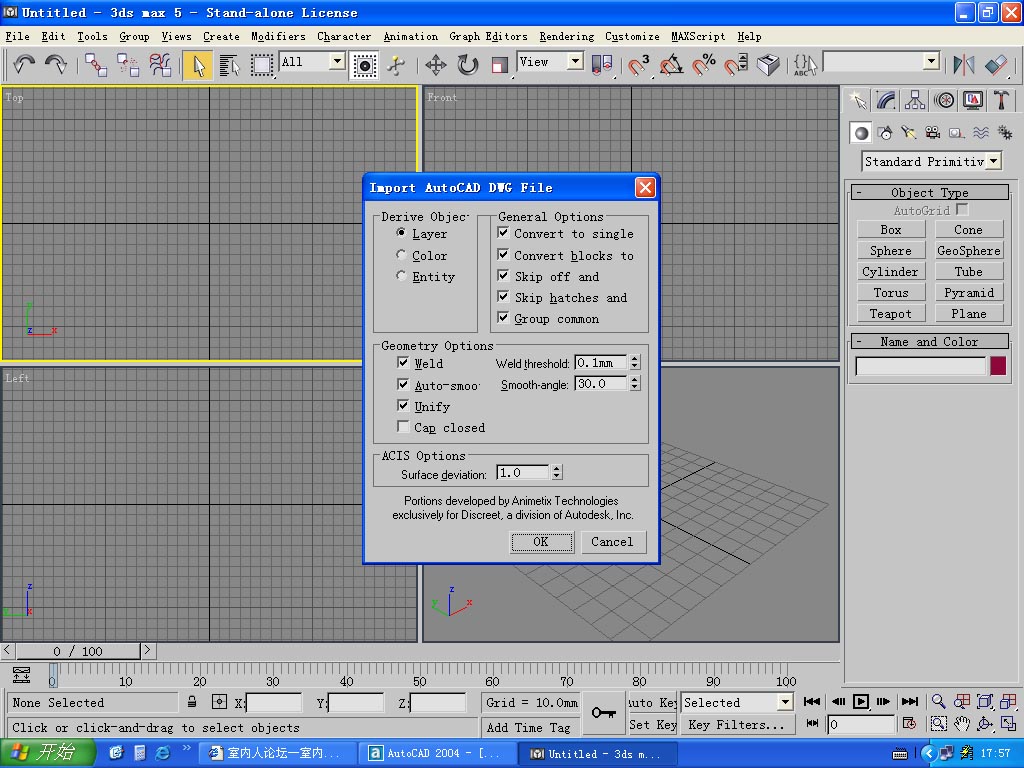Toggle the Percent Snap tool

pyautogui.click(x=703, y=65)
